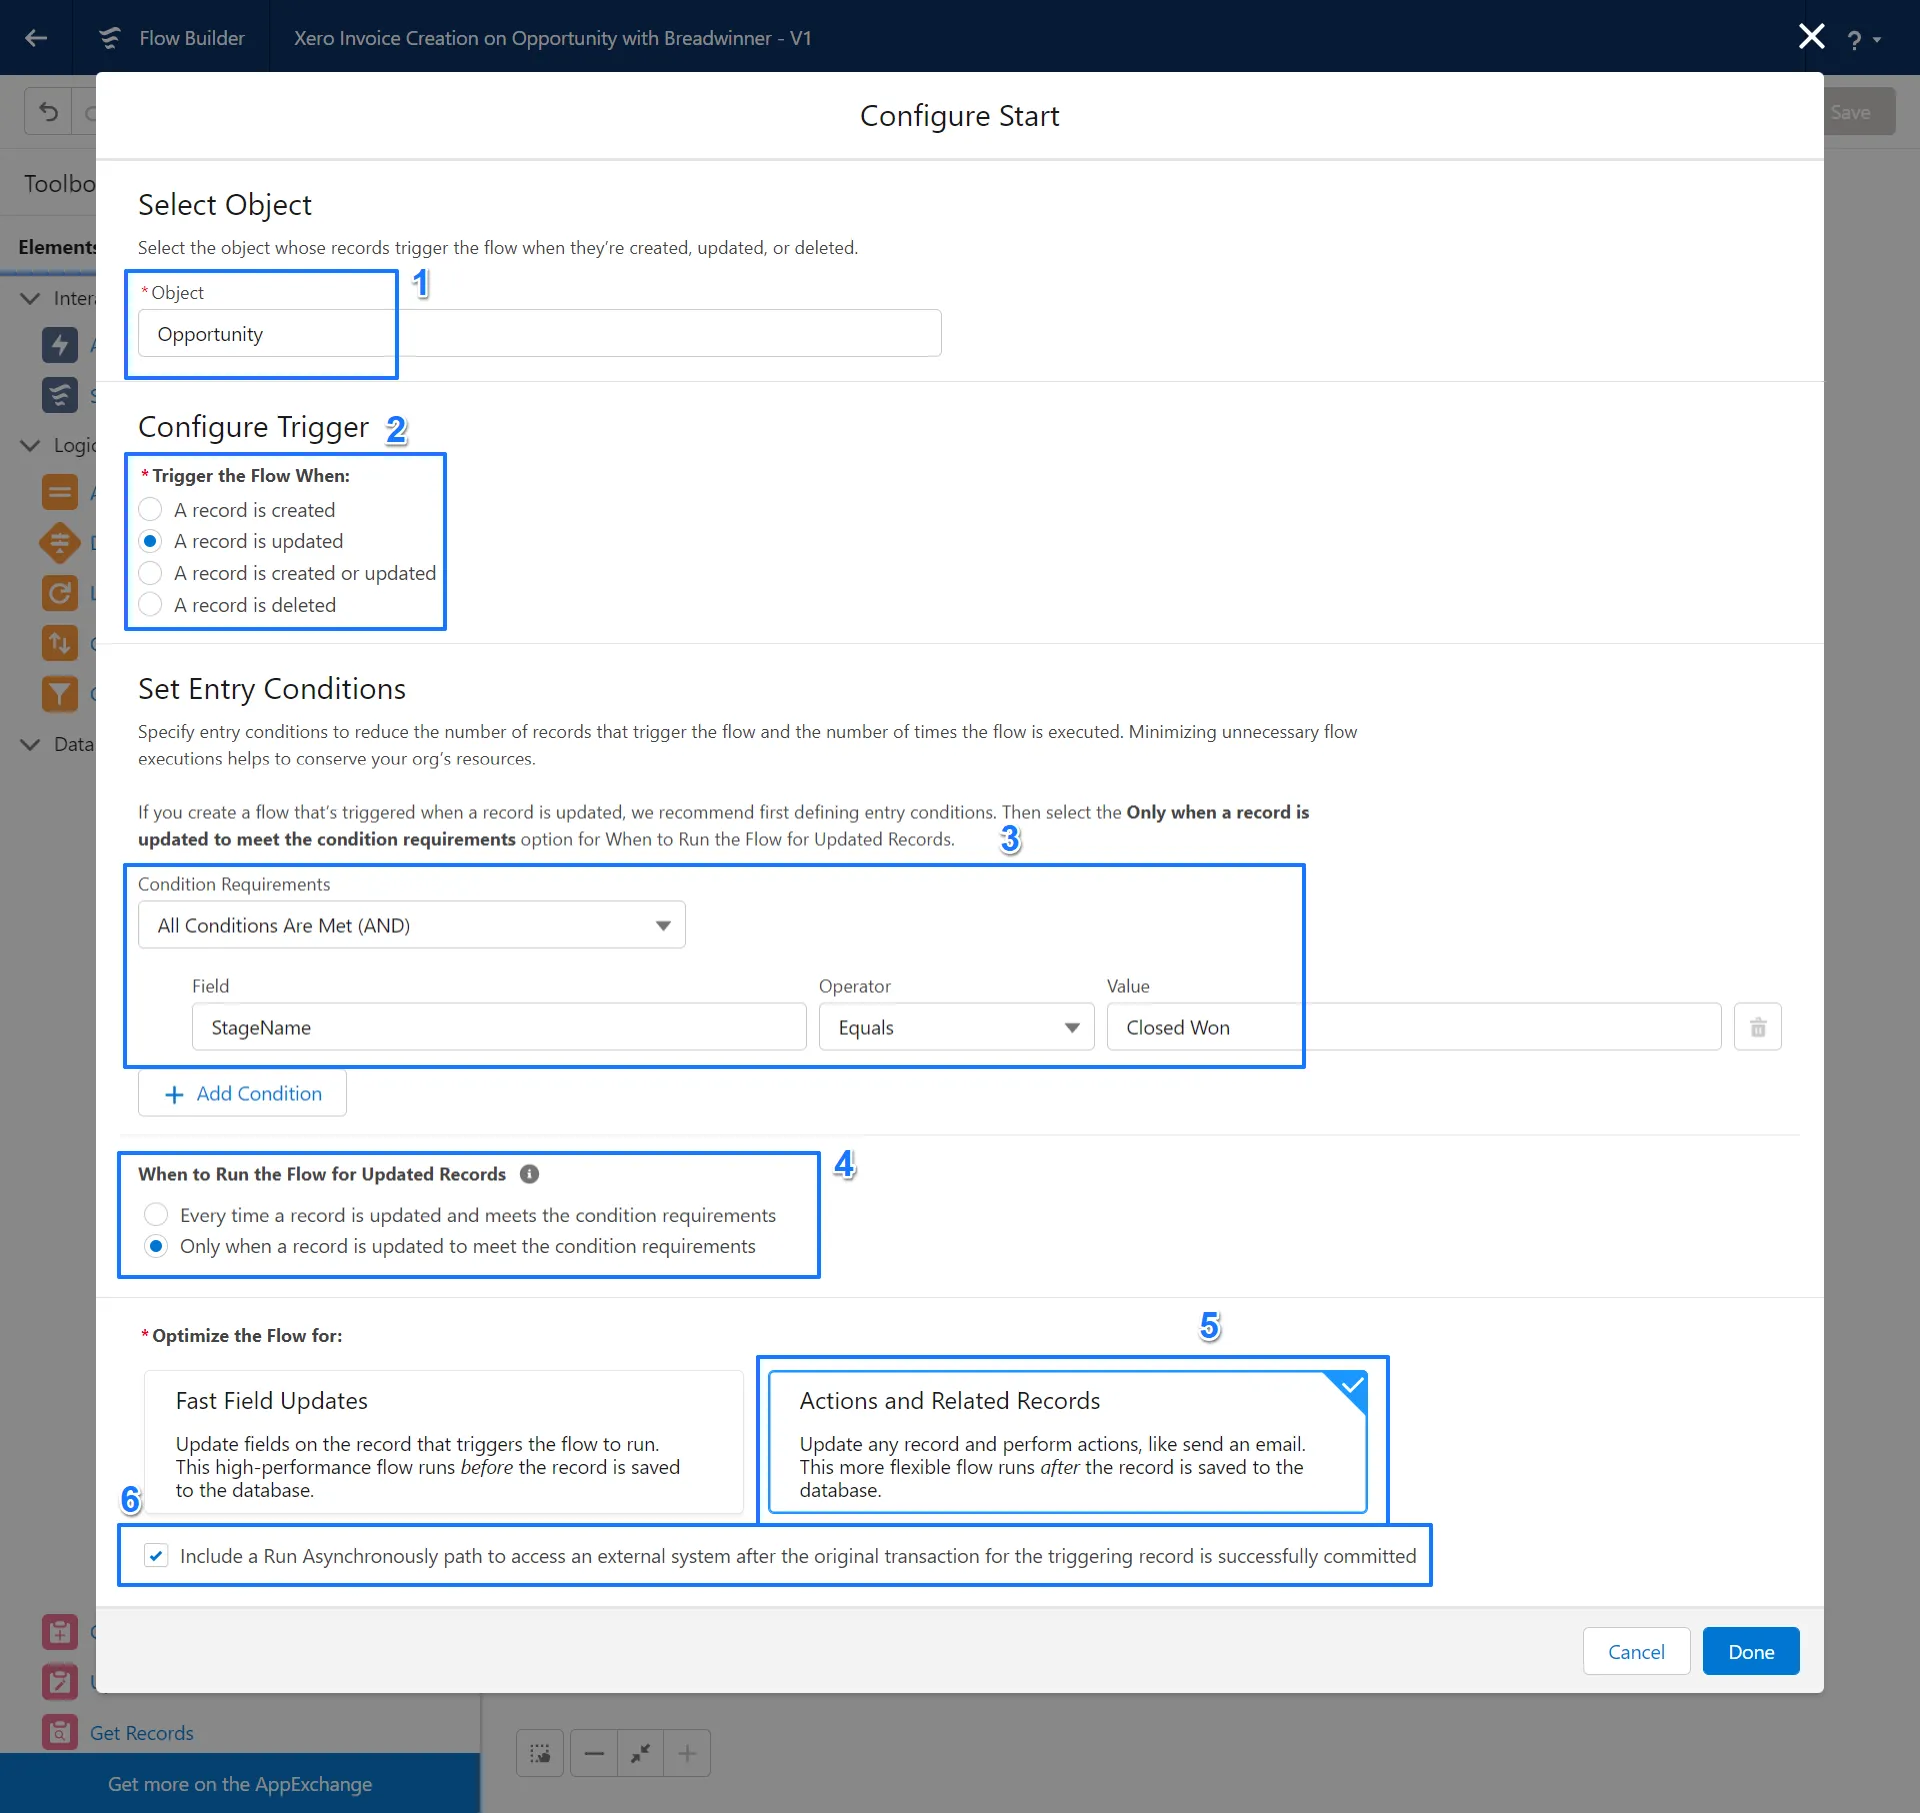This screenshot has height=1813, width=1920.
Task: Select the Collection Sort toolbox icon
Action: [x=60, y=643]
